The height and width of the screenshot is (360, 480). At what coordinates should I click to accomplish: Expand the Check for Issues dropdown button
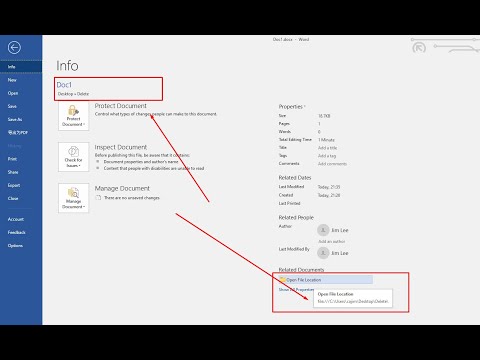pos(74,157)
